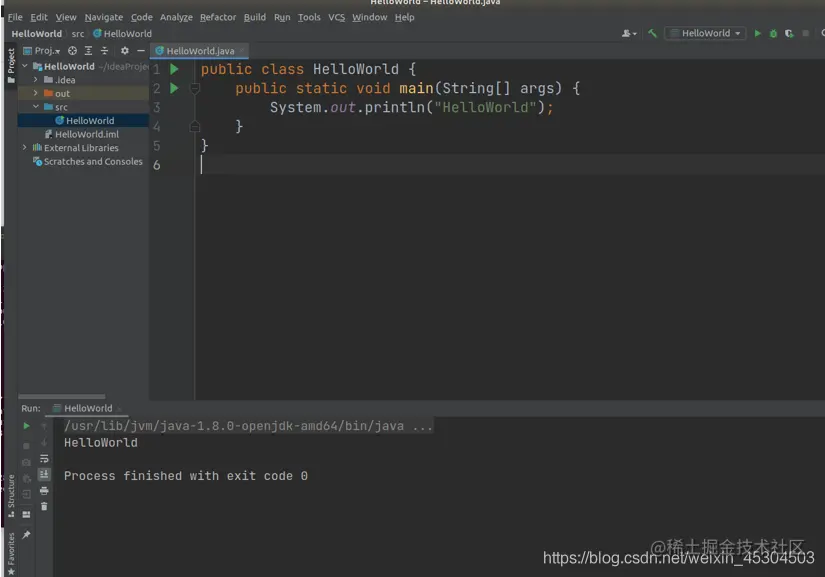The width and height of the screenshot is (825, 577).
Task: Click the folded java command line link
Action: tap(248, 426)
